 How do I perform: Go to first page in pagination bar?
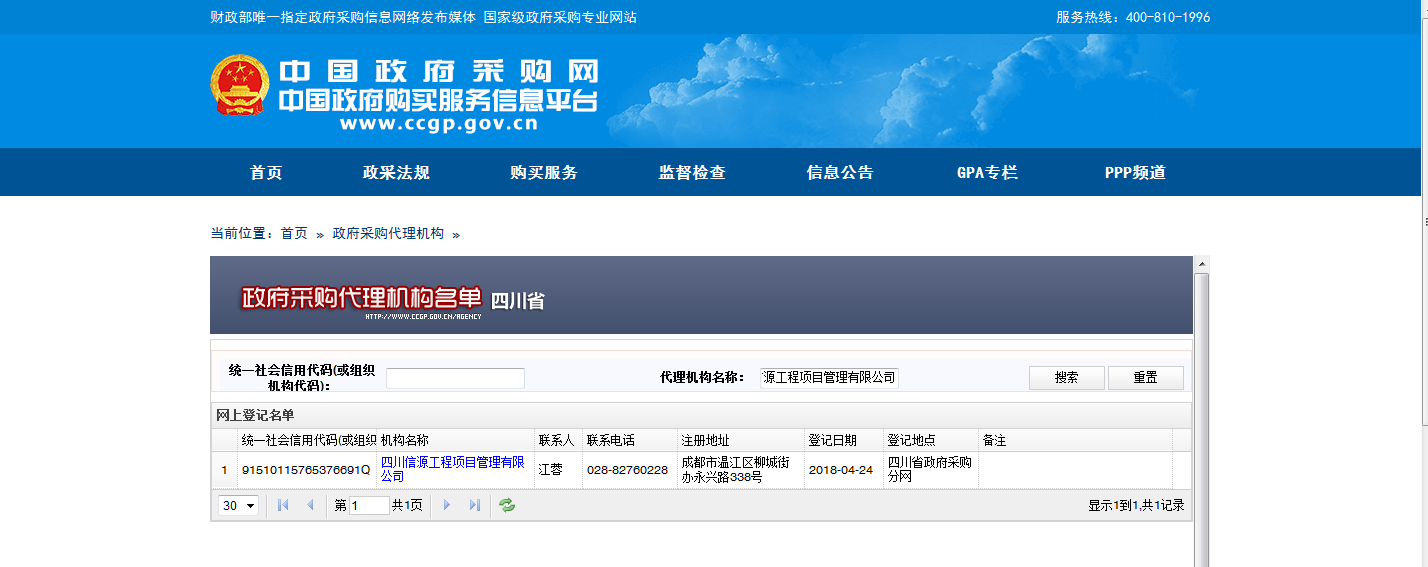283,506
